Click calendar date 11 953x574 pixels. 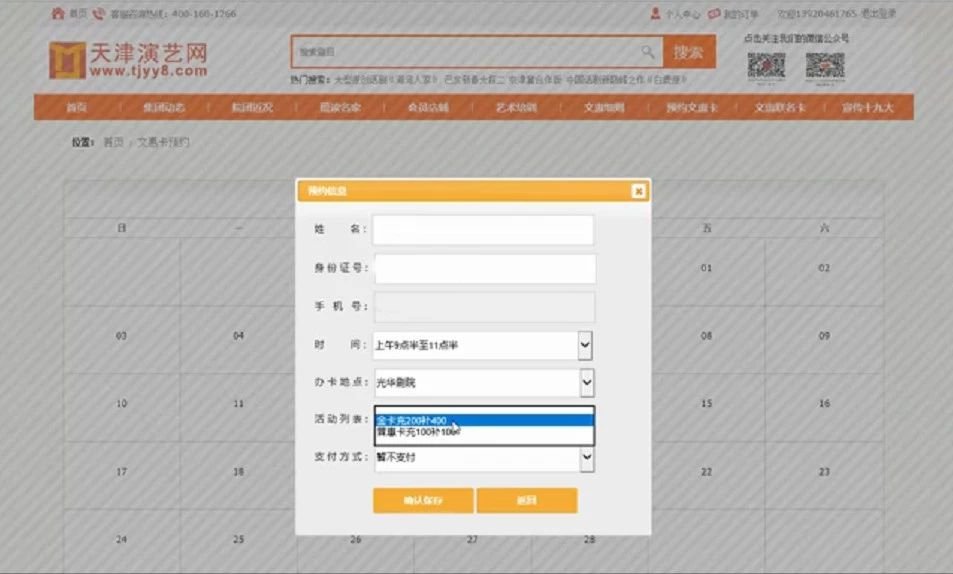238,404
